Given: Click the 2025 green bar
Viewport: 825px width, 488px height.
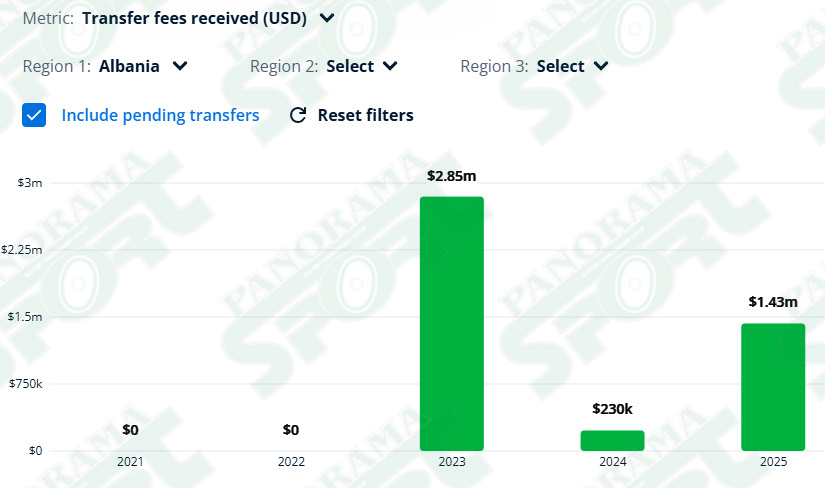Looking at the screenshot, I should 773,387.
